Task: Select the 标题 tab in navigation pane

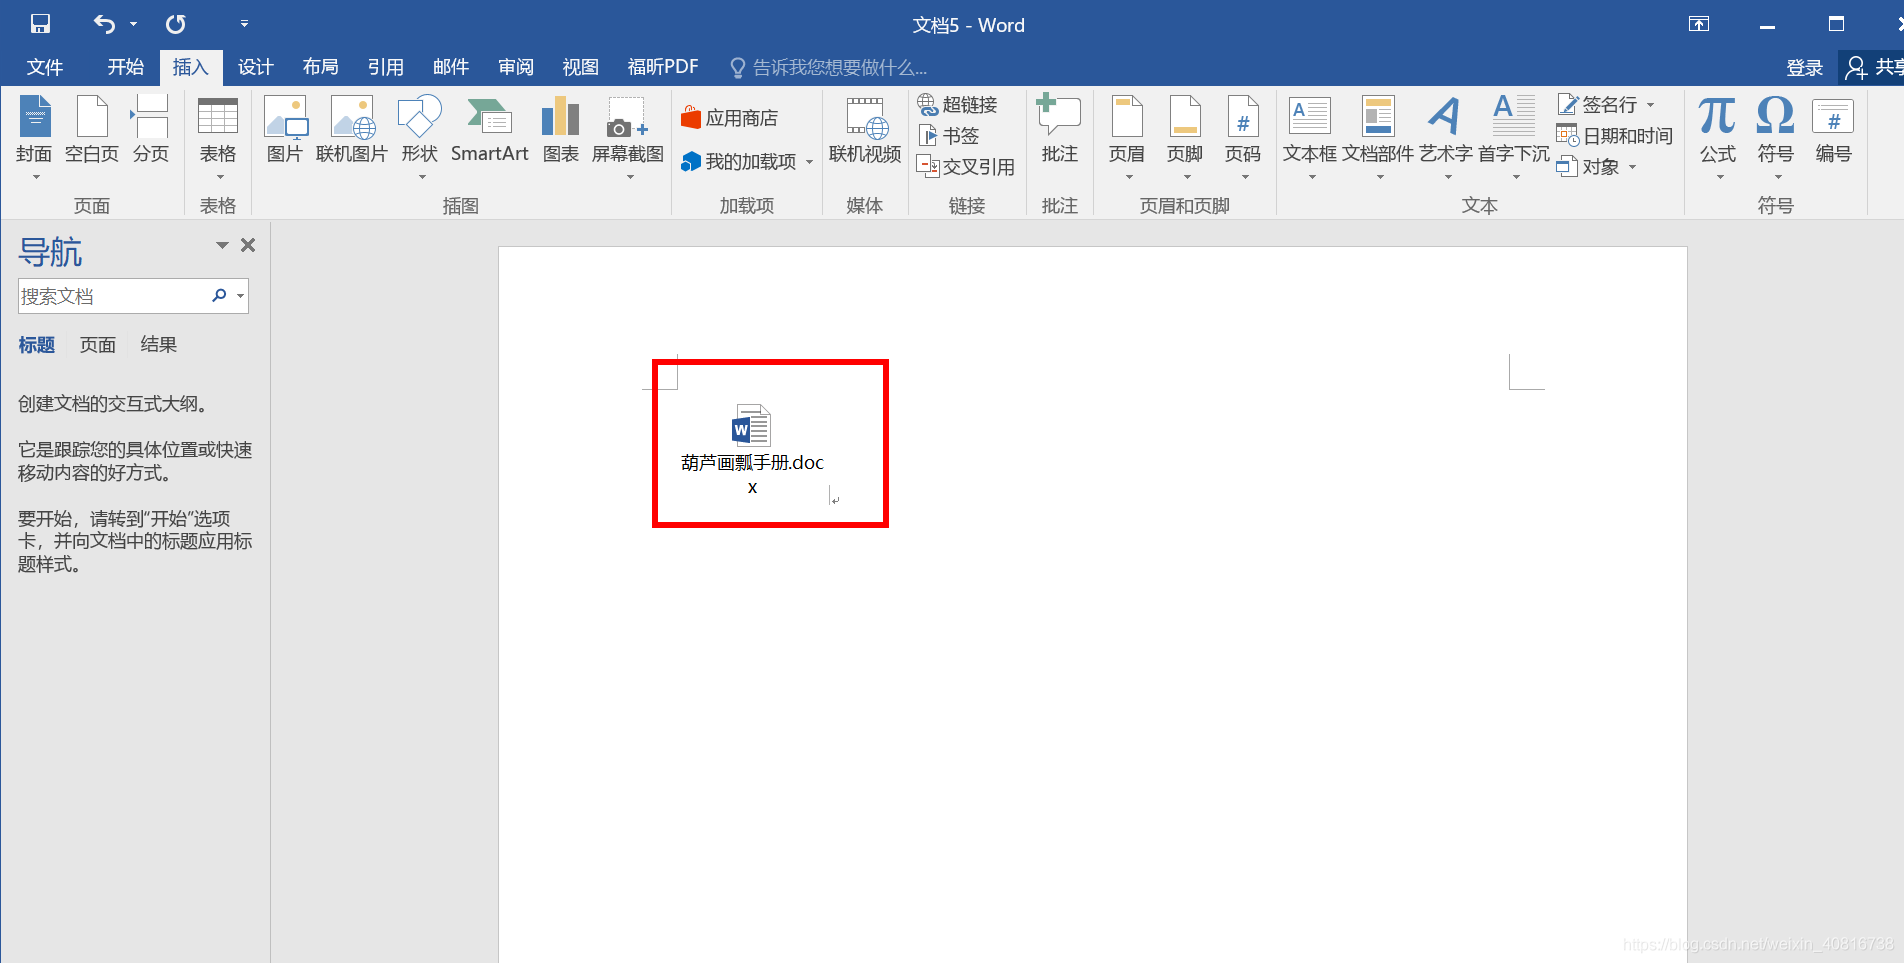Action: coord(37,345)
